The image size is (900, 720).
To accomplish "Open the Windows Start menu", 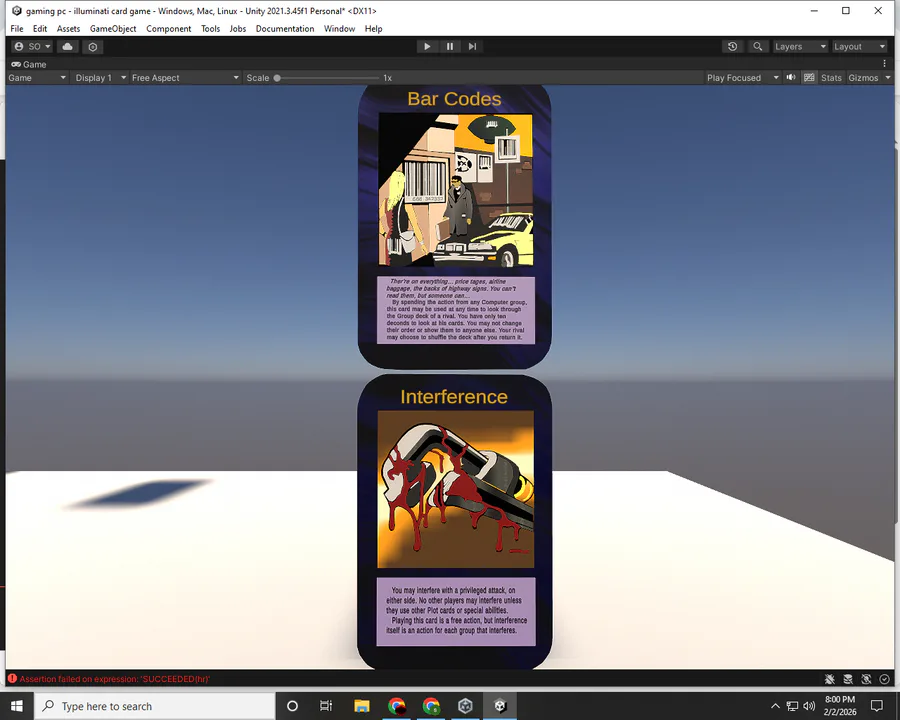I will (x=17, y=706).
